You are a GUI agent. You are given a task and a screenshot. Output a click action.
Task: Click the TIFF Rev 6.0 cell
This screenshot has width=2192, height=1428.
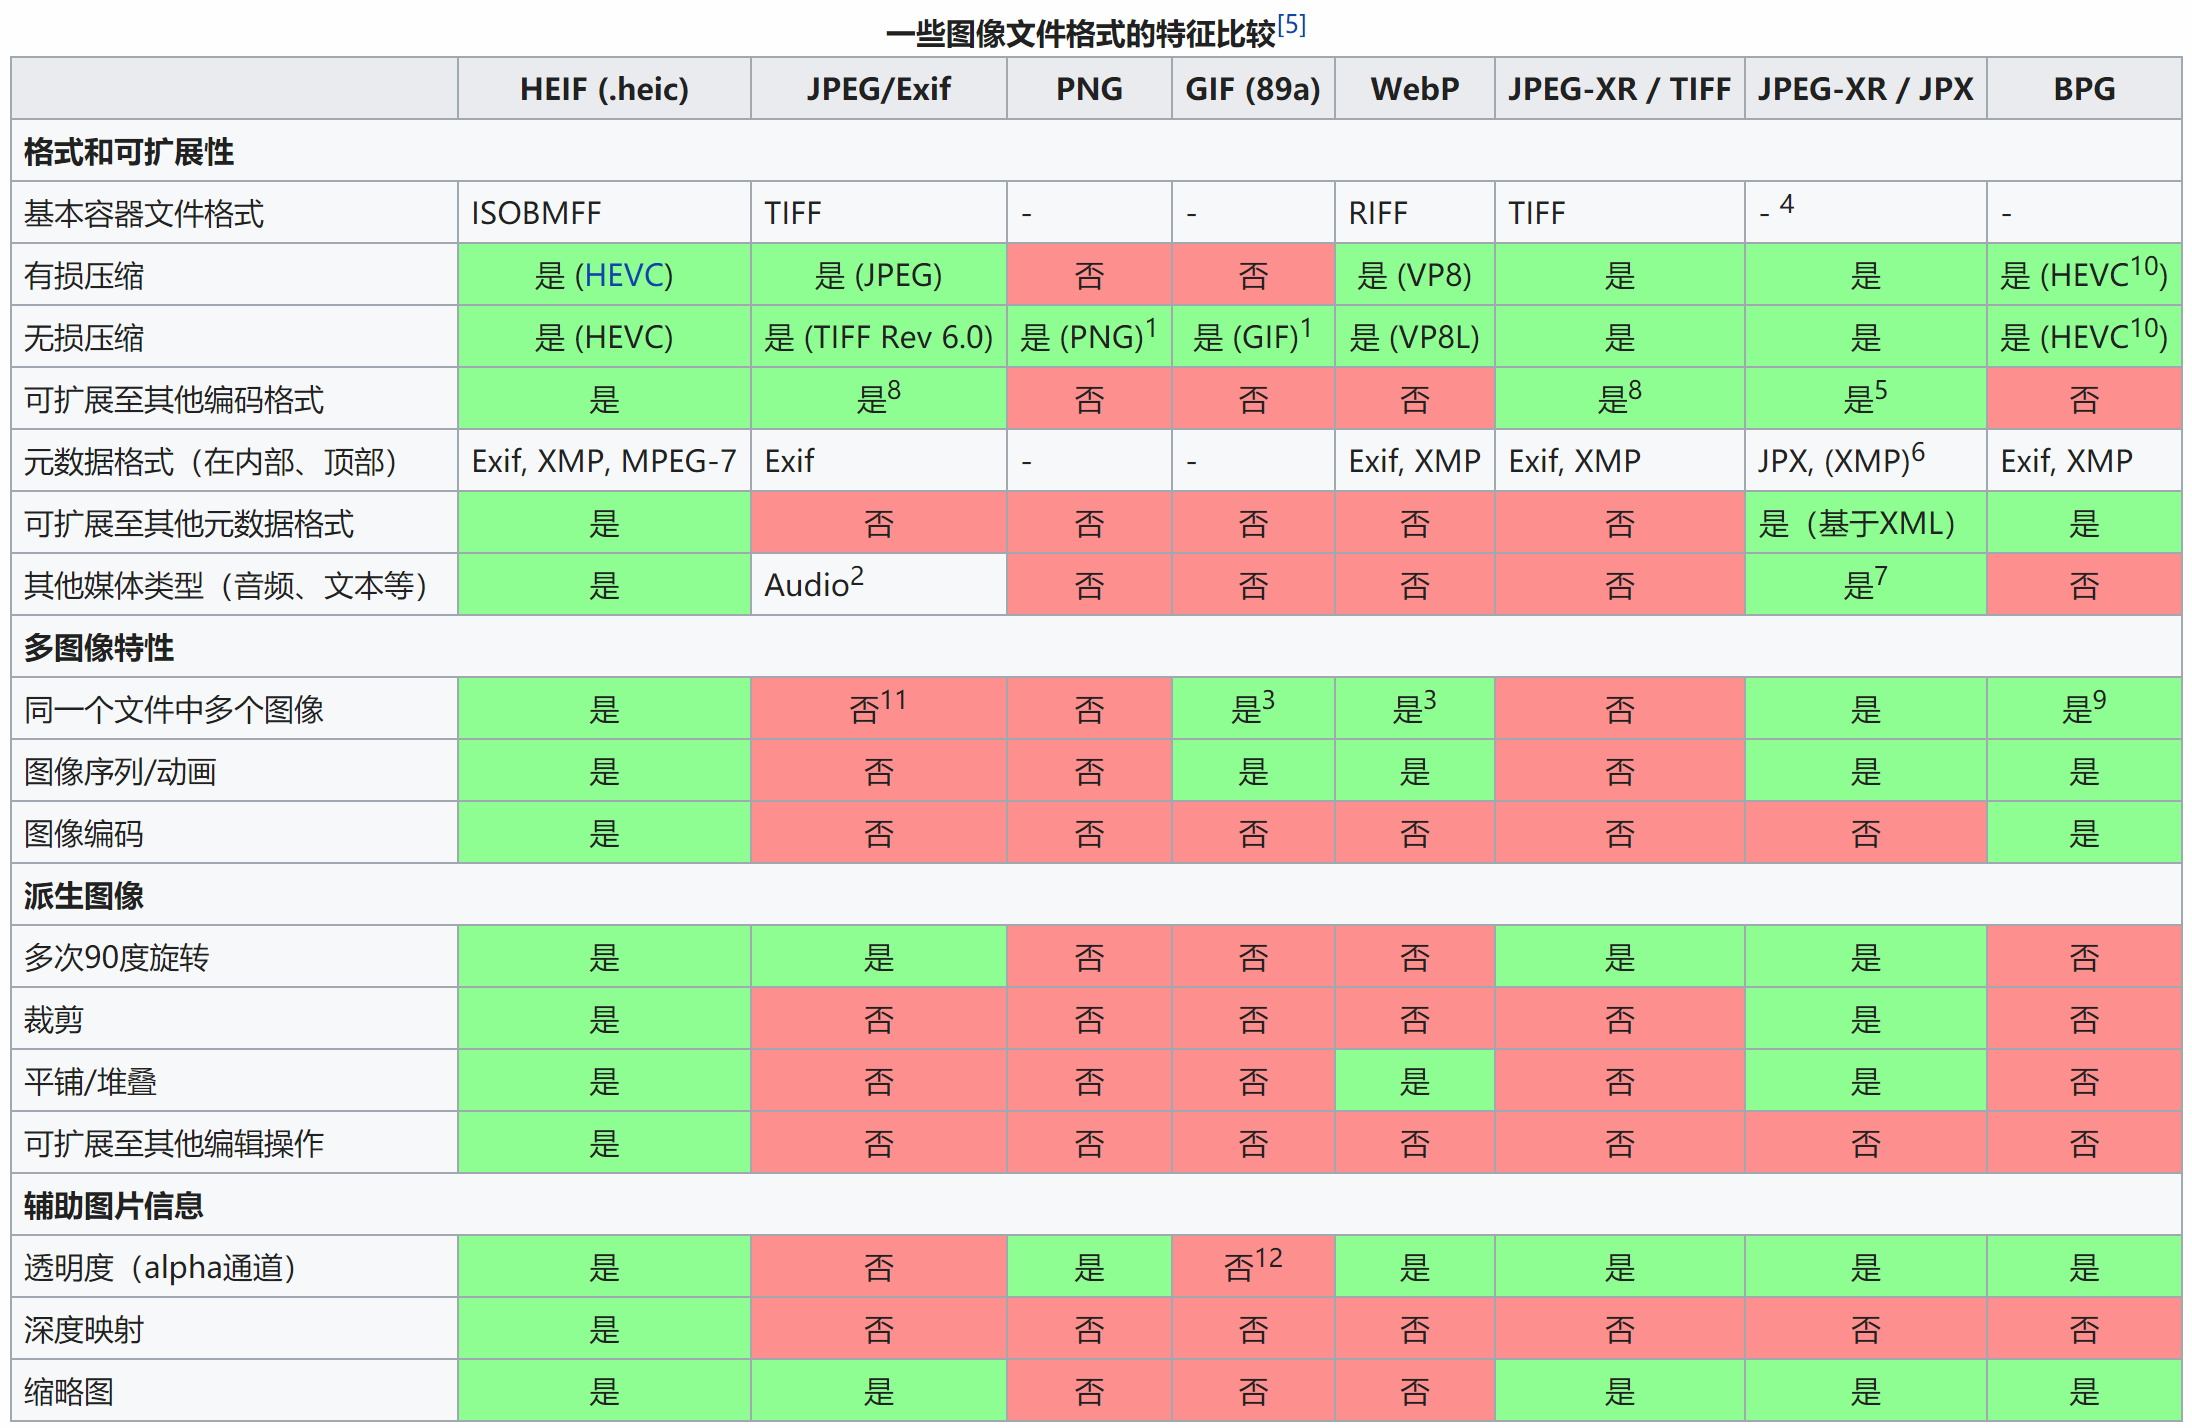click(x=878, y=337)
